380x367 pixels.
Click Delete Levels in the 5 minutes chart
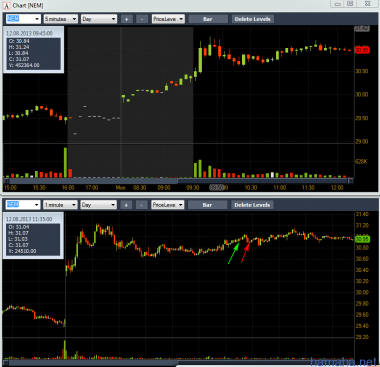point(253,19)
